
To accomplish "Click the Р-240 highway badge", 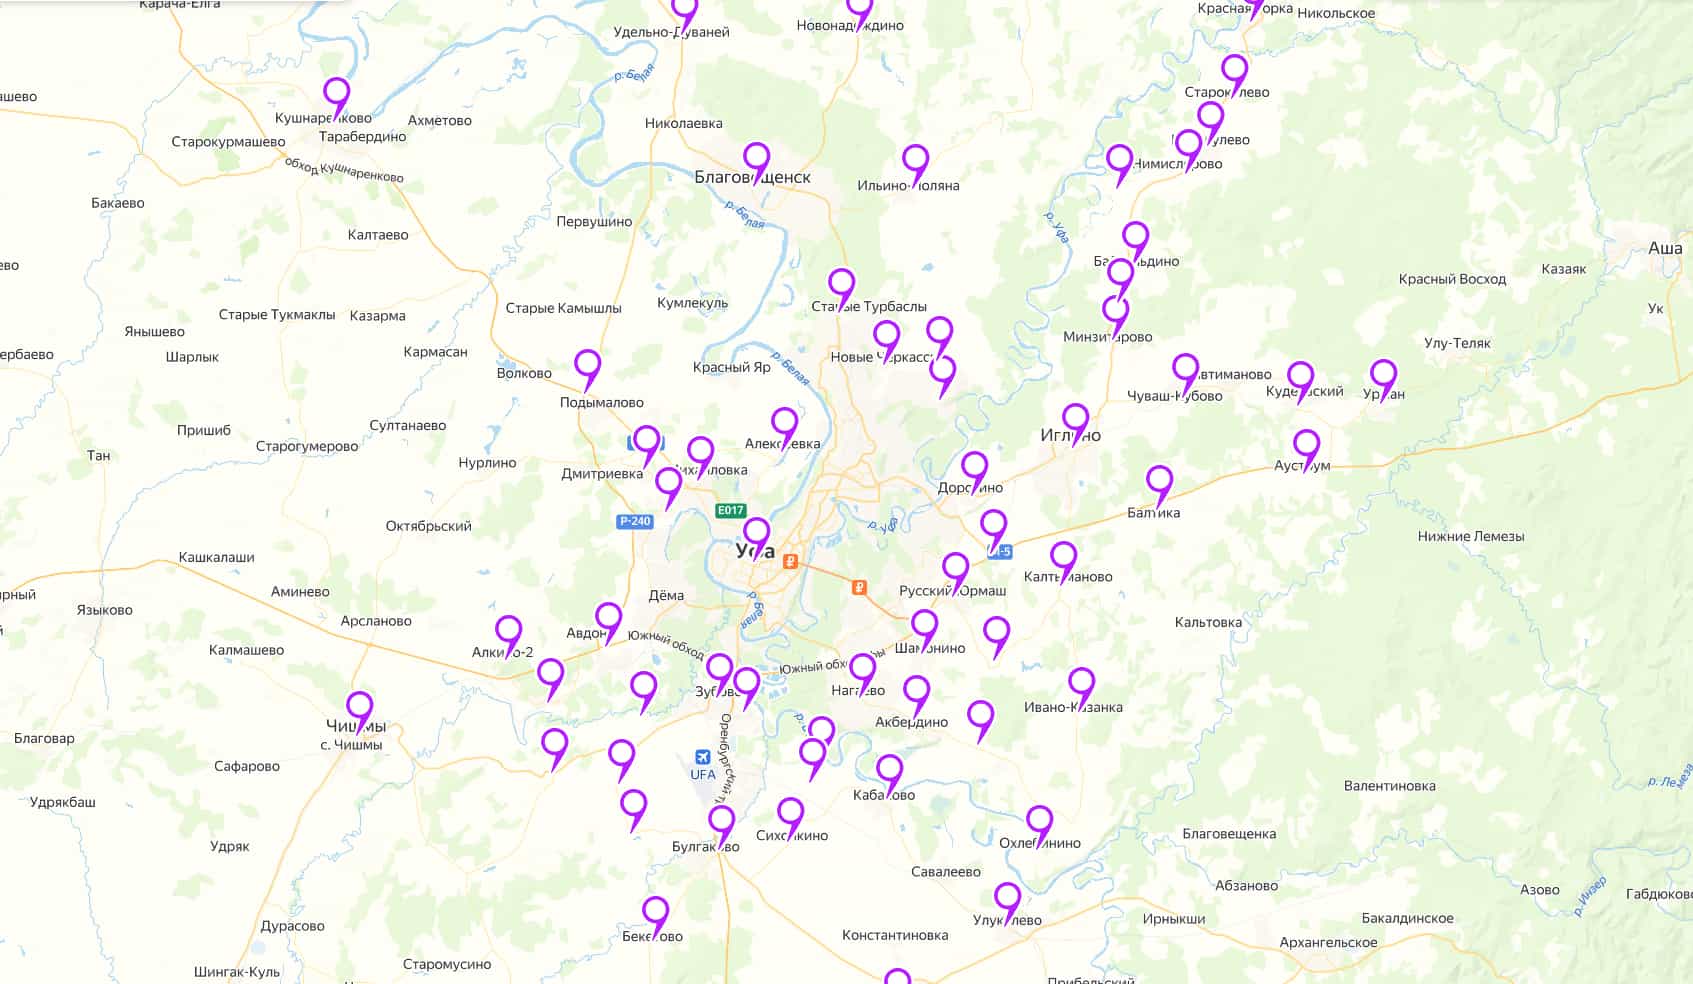I will click(x=635, y=521).
